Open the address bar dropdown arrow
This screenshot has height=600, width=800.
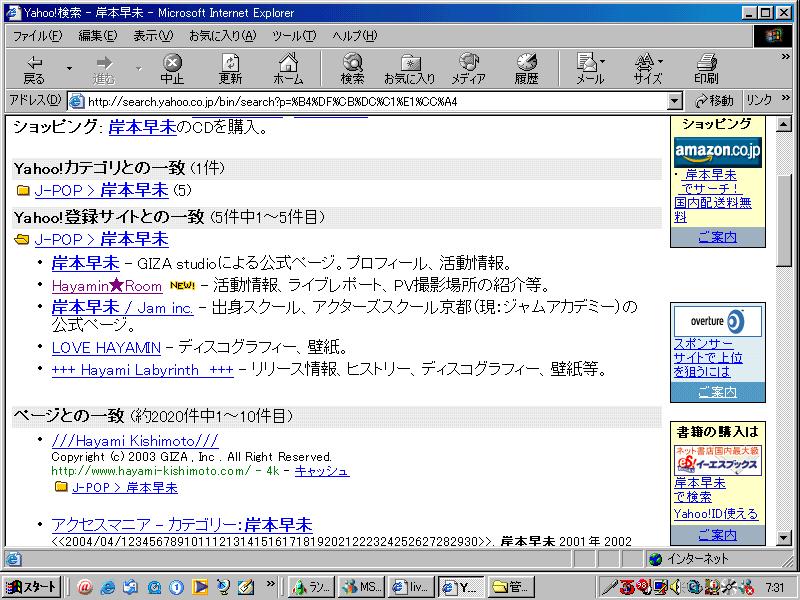pyautogui.click(x=675, y=101)
